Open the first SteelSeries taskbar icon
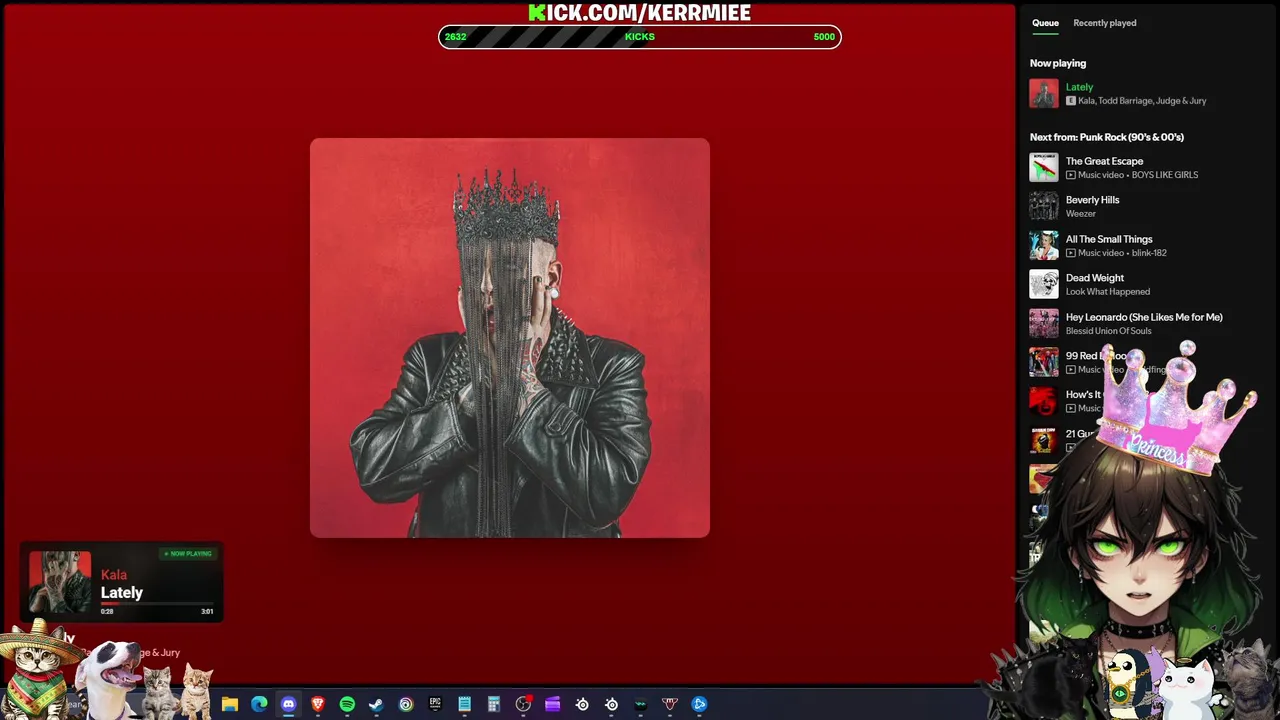The image size is (1280, 720). click(582, 704)
